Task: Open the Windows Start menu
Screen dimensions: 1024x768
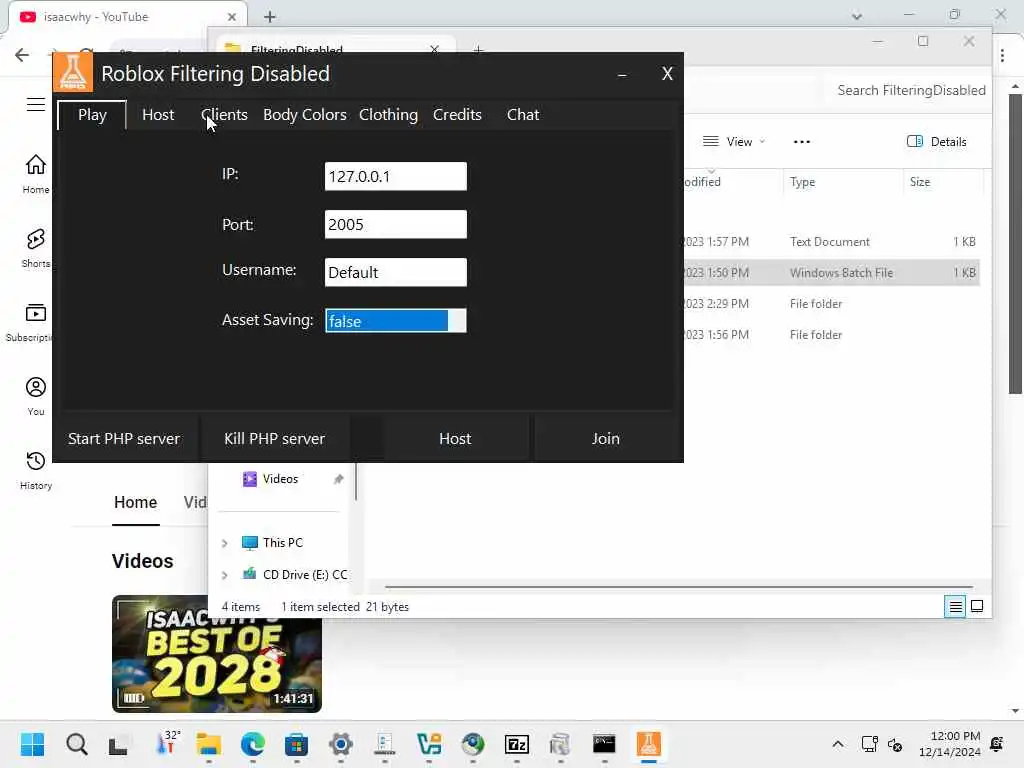Action: (x=33, y=744)
